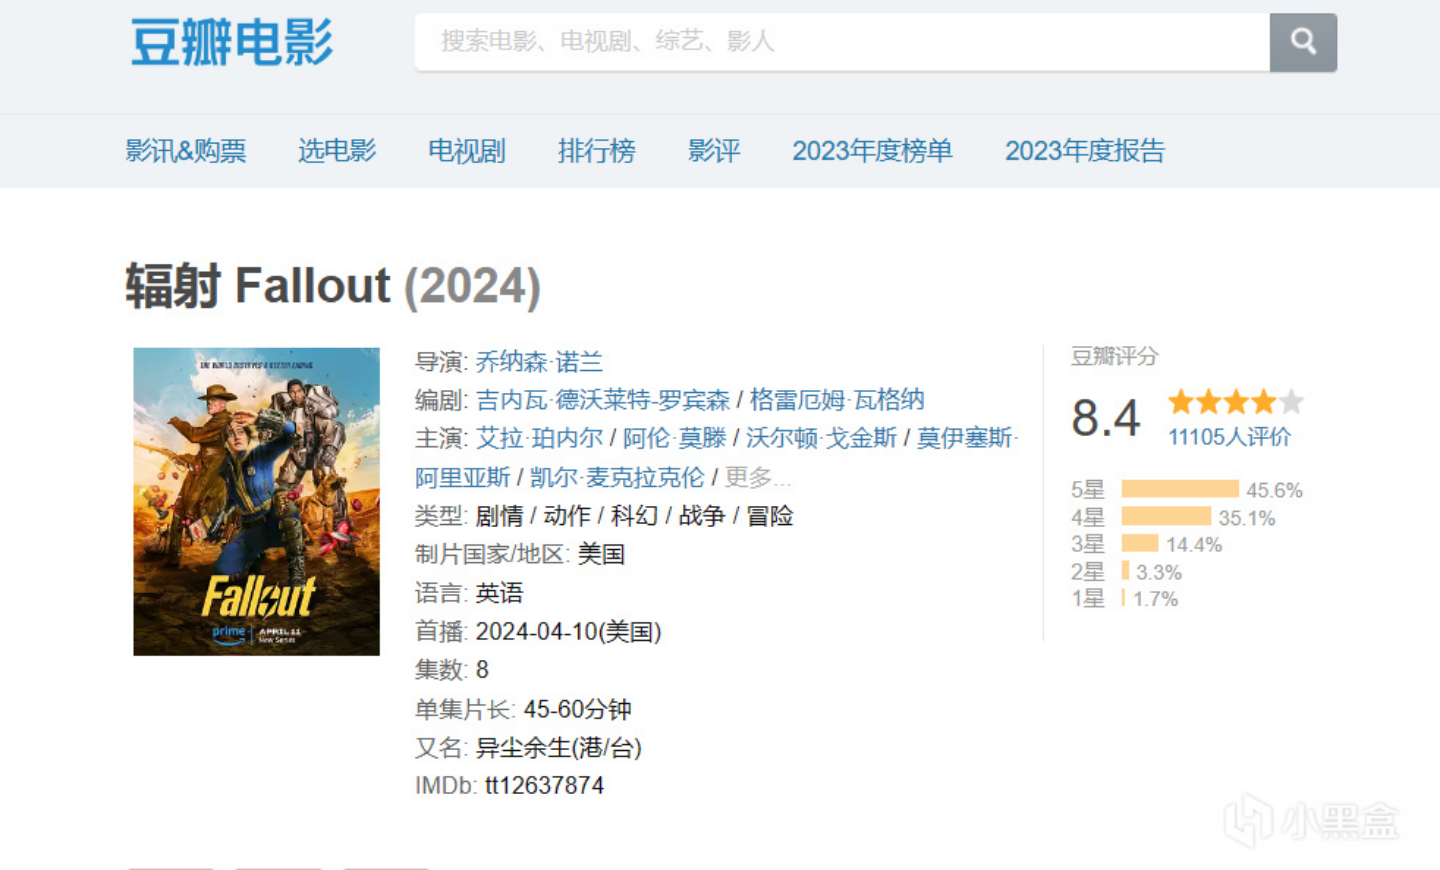The image size is (1440, 870).
Task: Click the 8.4 score number
Action: pyautogui.click(x=1106, y=418)
